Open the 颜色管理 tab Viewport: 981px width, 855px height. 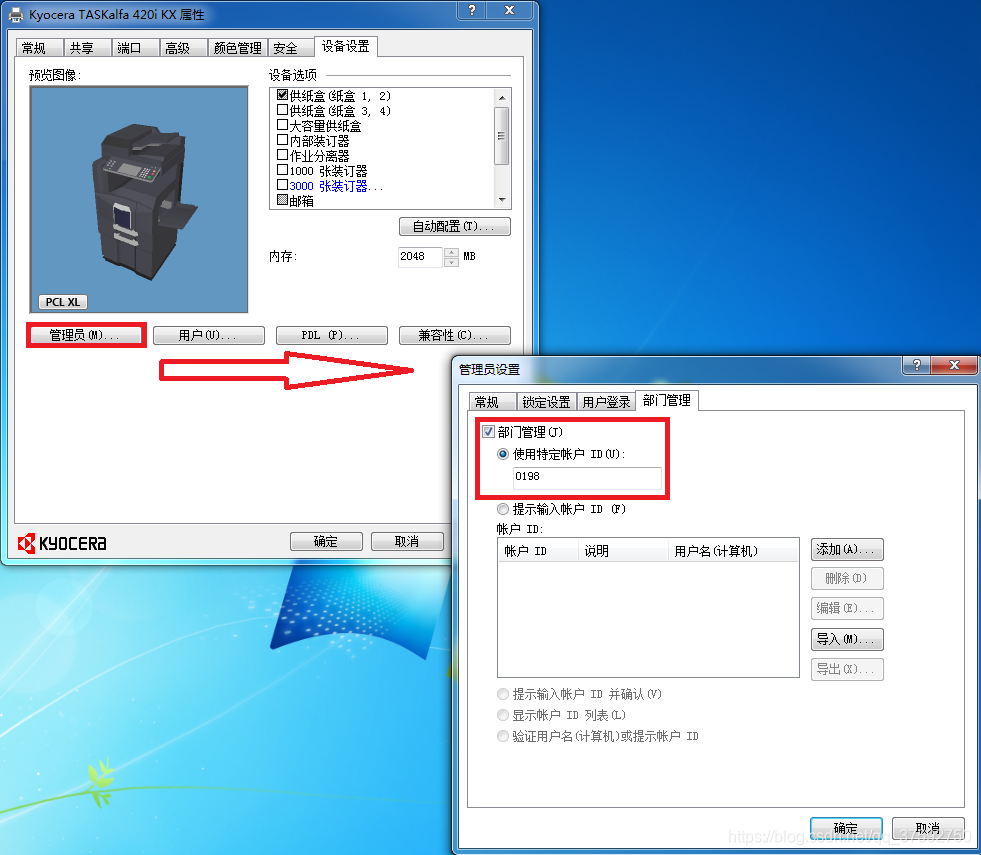[238, 48]
